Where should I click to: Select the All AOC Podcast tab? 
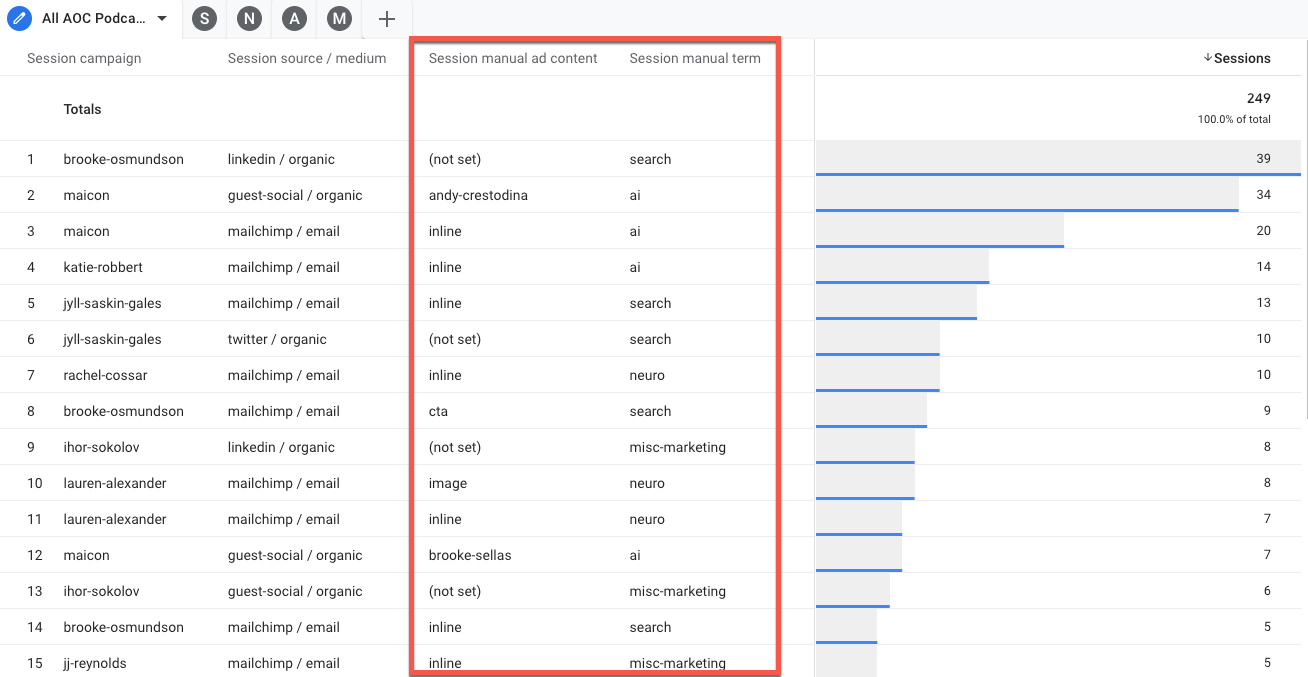coord(92,19)
